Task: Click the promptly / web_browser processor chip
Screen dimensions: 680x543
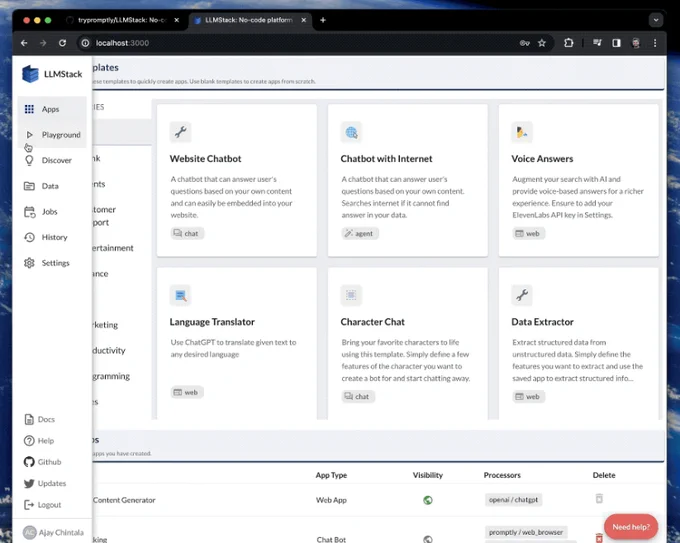Action: 526,532
